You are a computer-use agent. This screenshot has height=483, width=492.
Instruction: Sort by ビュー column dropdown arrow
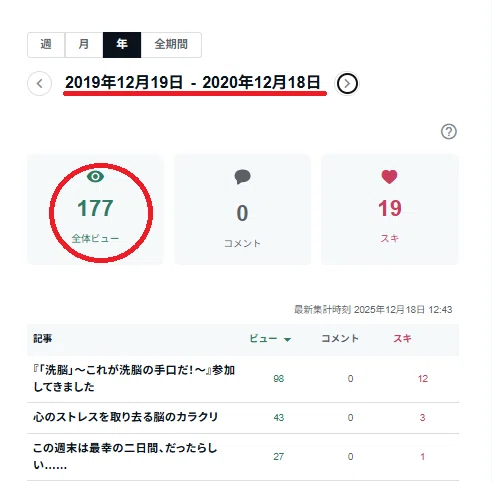287,340
